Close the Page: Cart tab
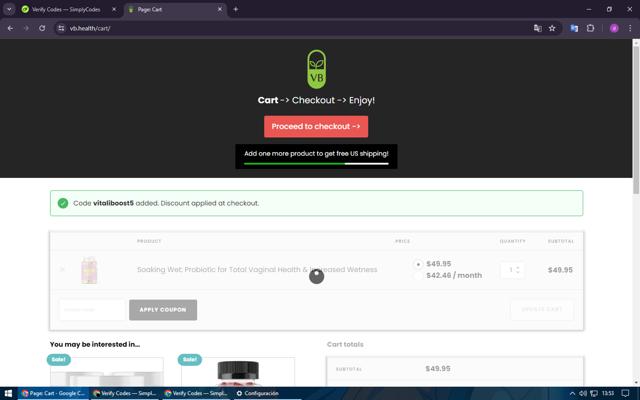The height and width of the screenshot is (400, 640). [220, 9]
